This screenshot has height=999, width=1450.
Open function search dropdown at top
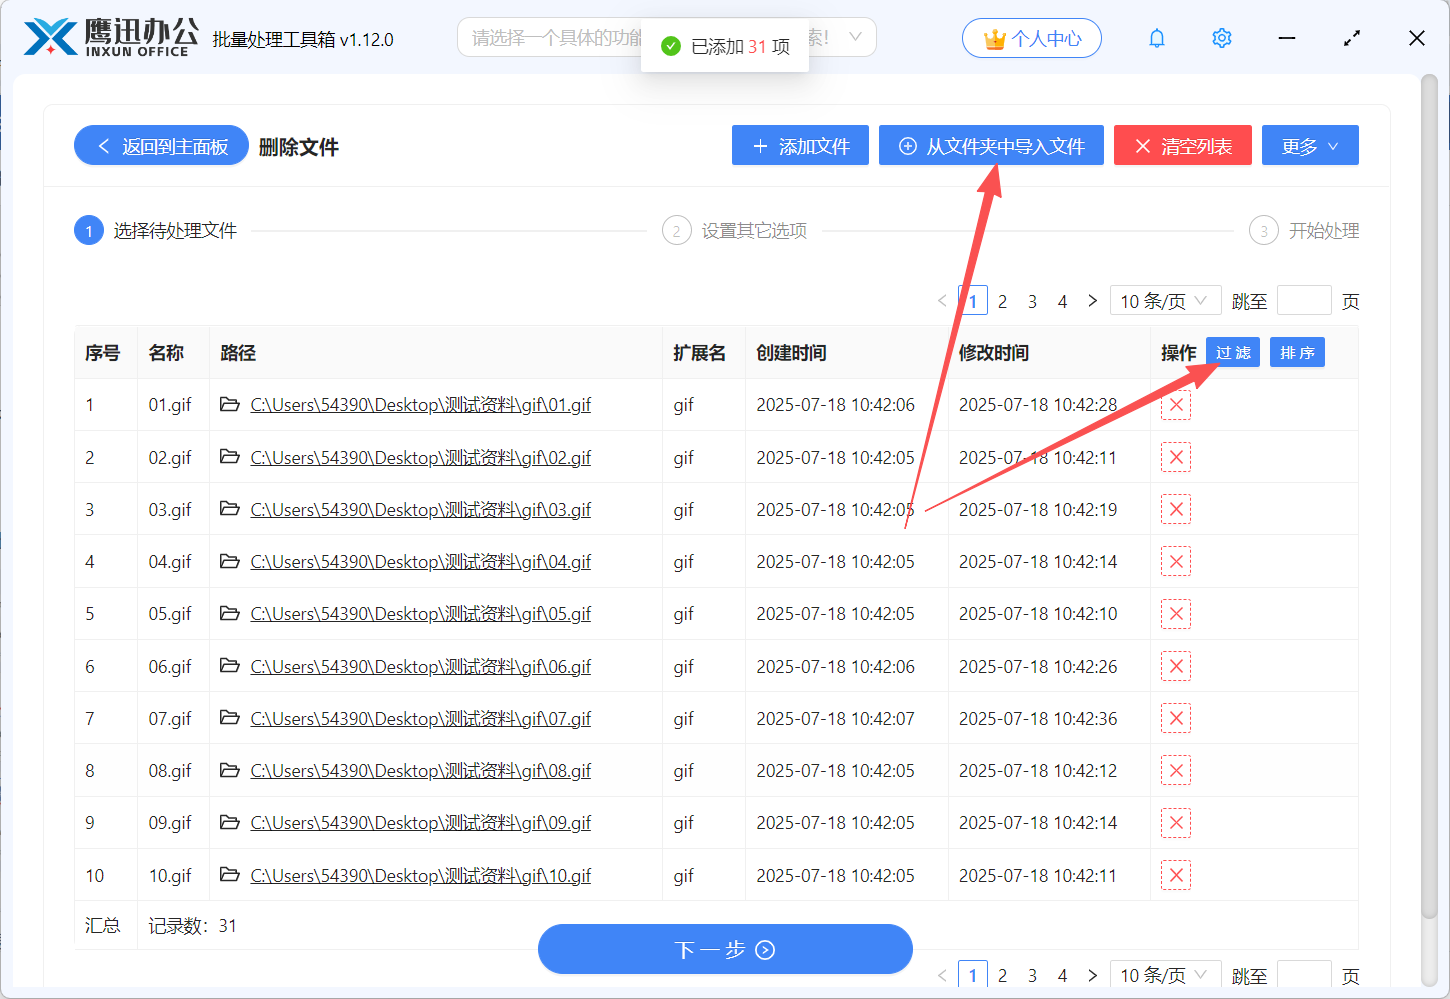tap(667, 38)
